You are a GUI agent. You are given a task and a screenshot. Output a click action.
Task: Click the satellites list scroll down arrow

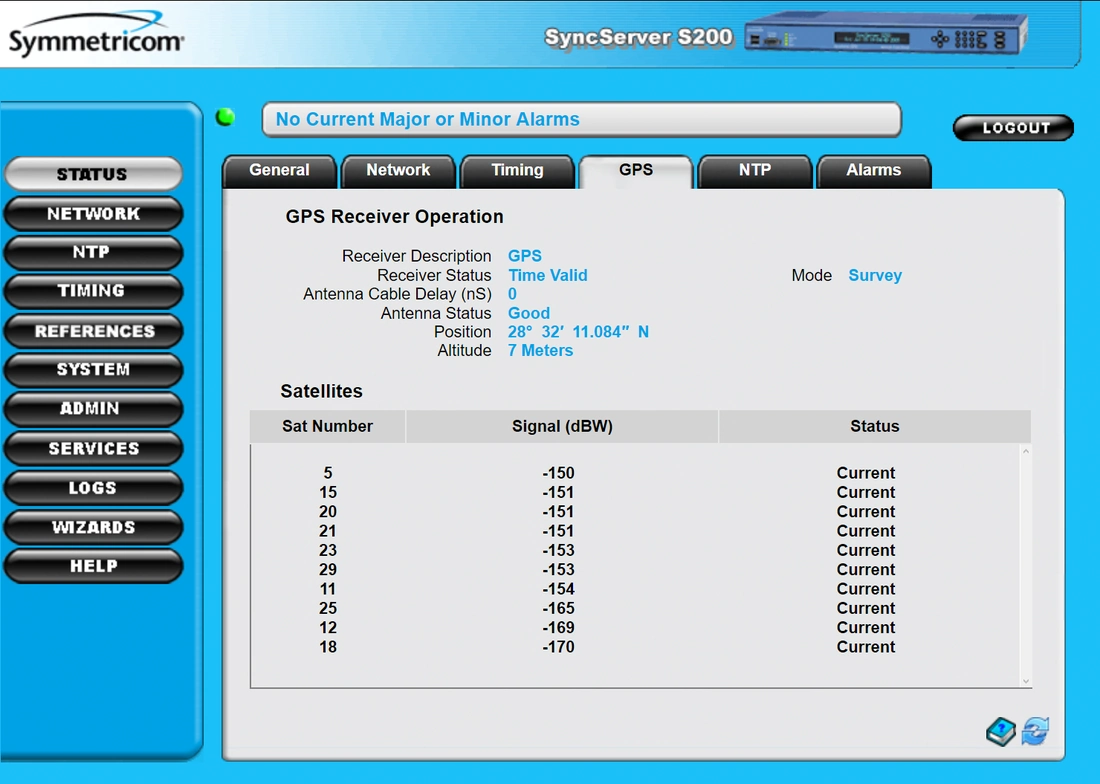click(1026, 681)
